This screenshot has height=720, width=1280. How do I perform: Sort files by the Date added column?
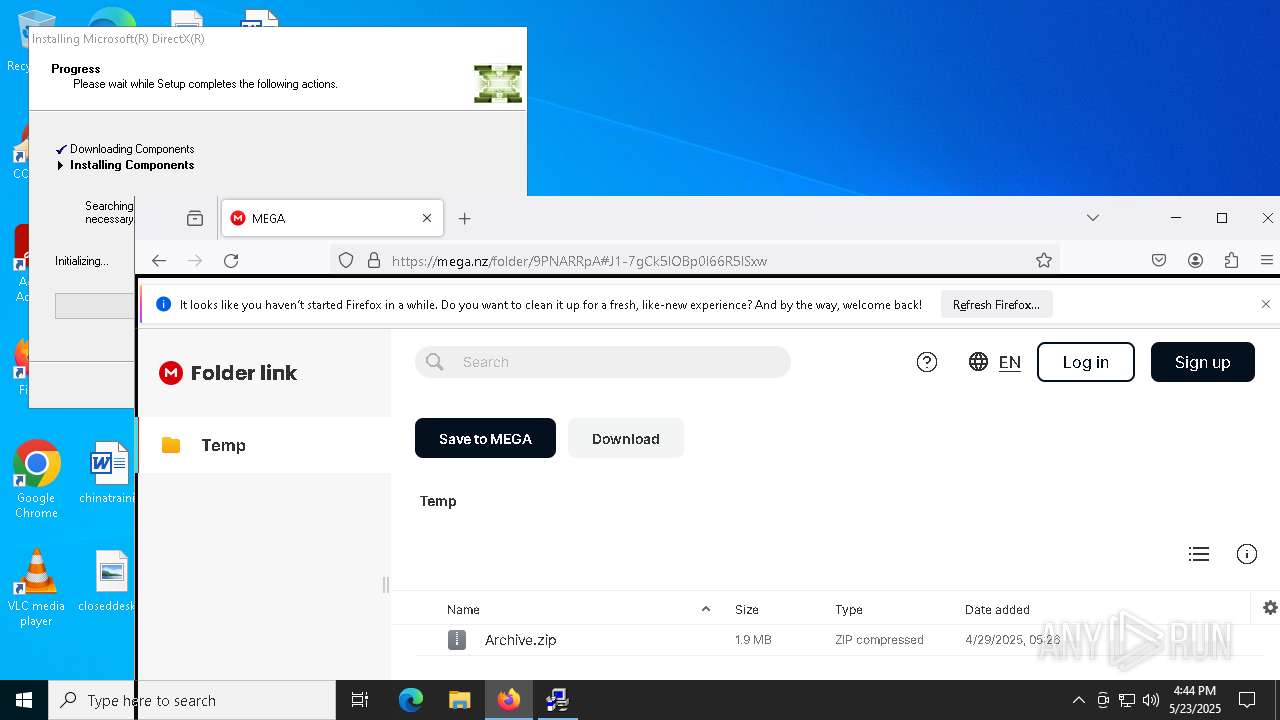(x=997, y=609)
